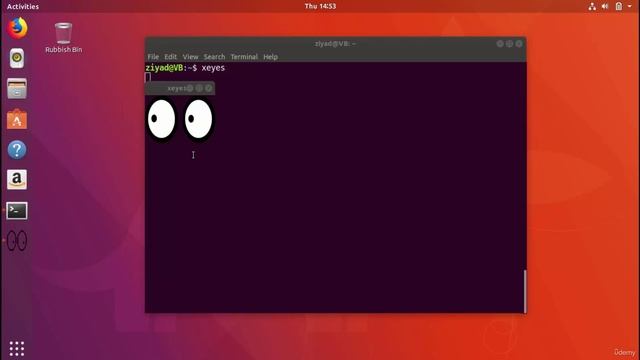Open Ubuntu Software from the dock
This screenshot has height=360, width=640.
point(17,119)
